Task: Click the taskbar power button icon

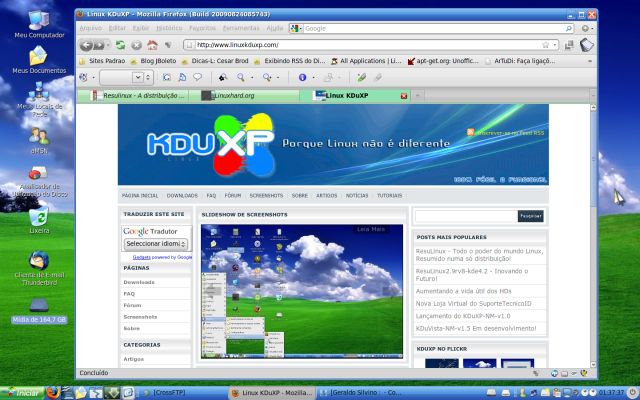Action: pyautogui.click(x=632, y=393)
